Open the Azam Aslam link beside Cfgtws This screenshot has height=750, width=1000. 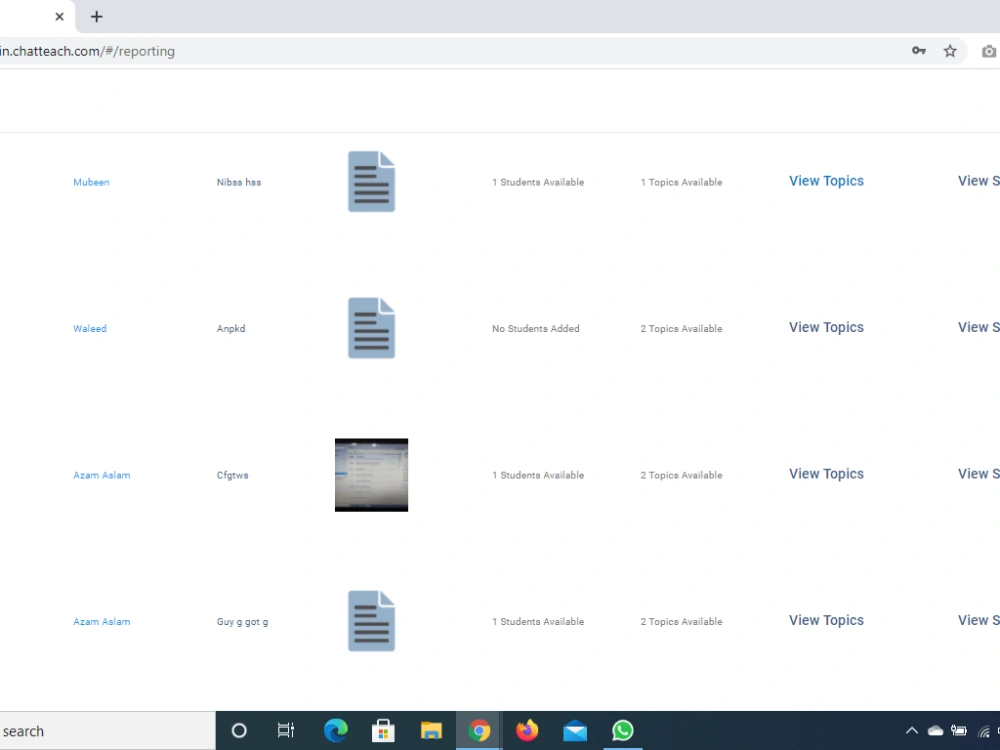pyautogui.click(x=101, y=475)
